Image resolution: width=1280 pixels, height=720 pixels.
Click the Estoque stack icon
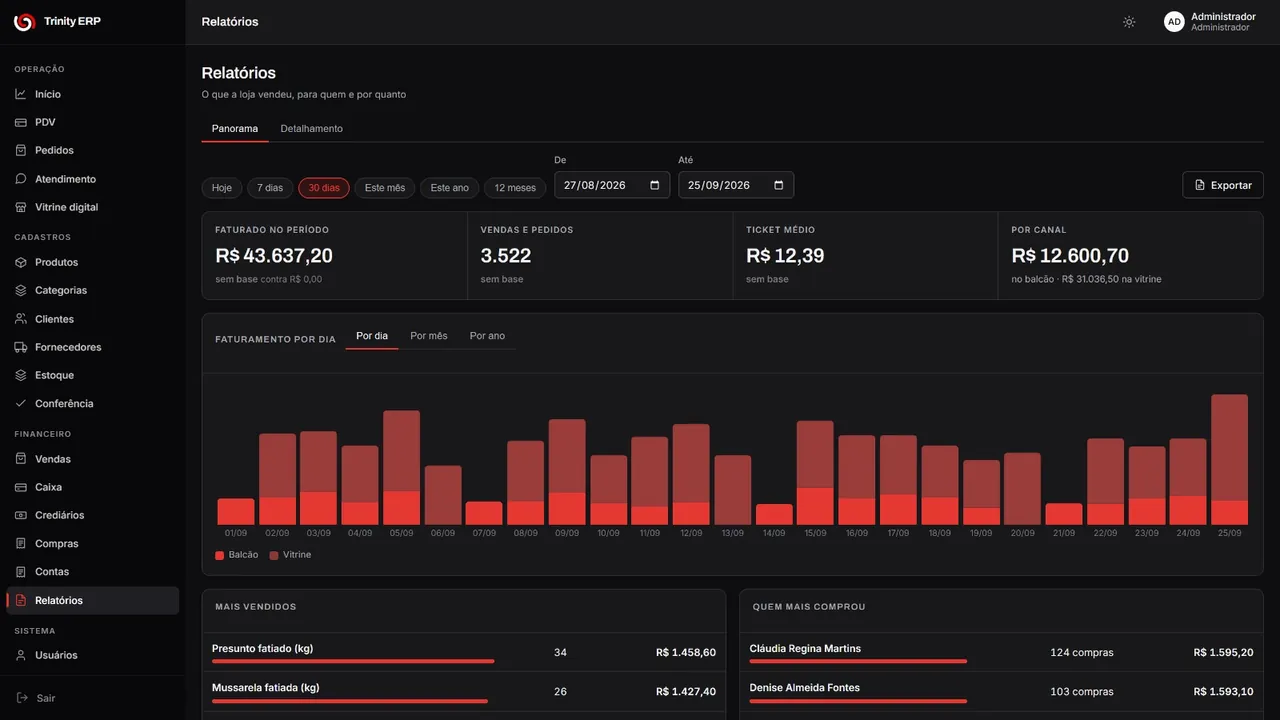click(21, 375)
